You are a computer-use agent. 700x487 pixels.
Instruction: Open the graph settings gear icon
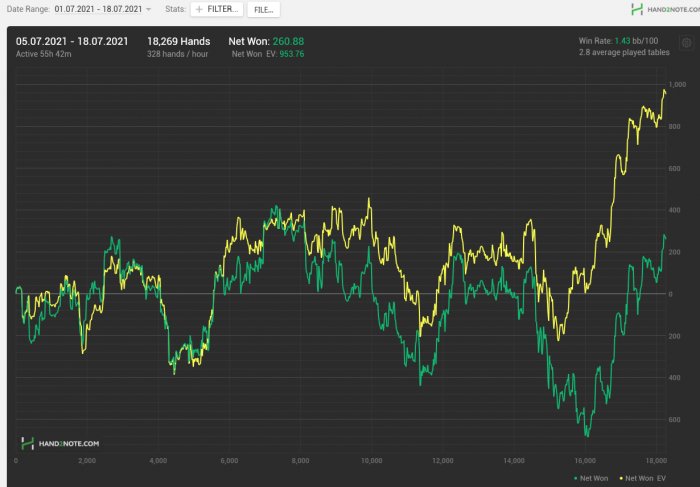686,43
